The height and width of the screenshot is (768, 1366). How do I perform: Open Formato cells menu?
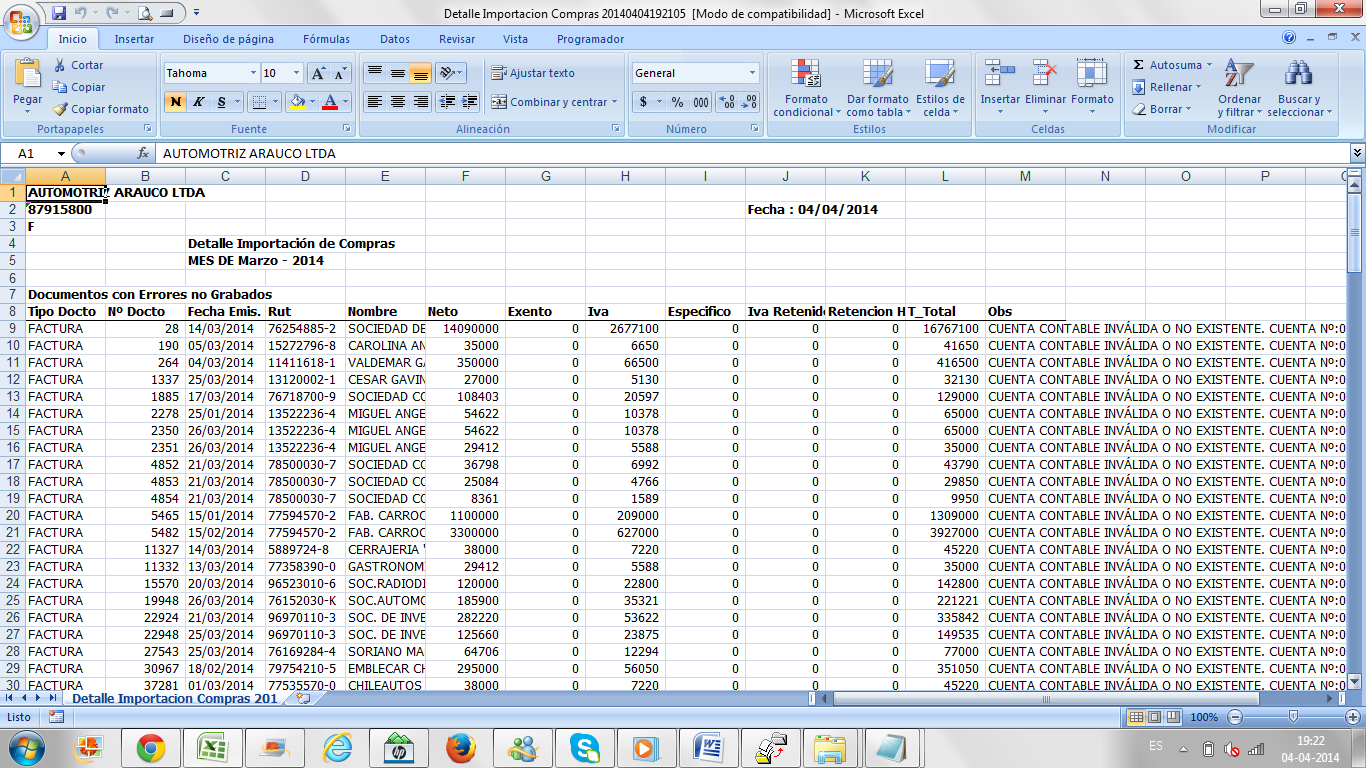click(1092, 88)
